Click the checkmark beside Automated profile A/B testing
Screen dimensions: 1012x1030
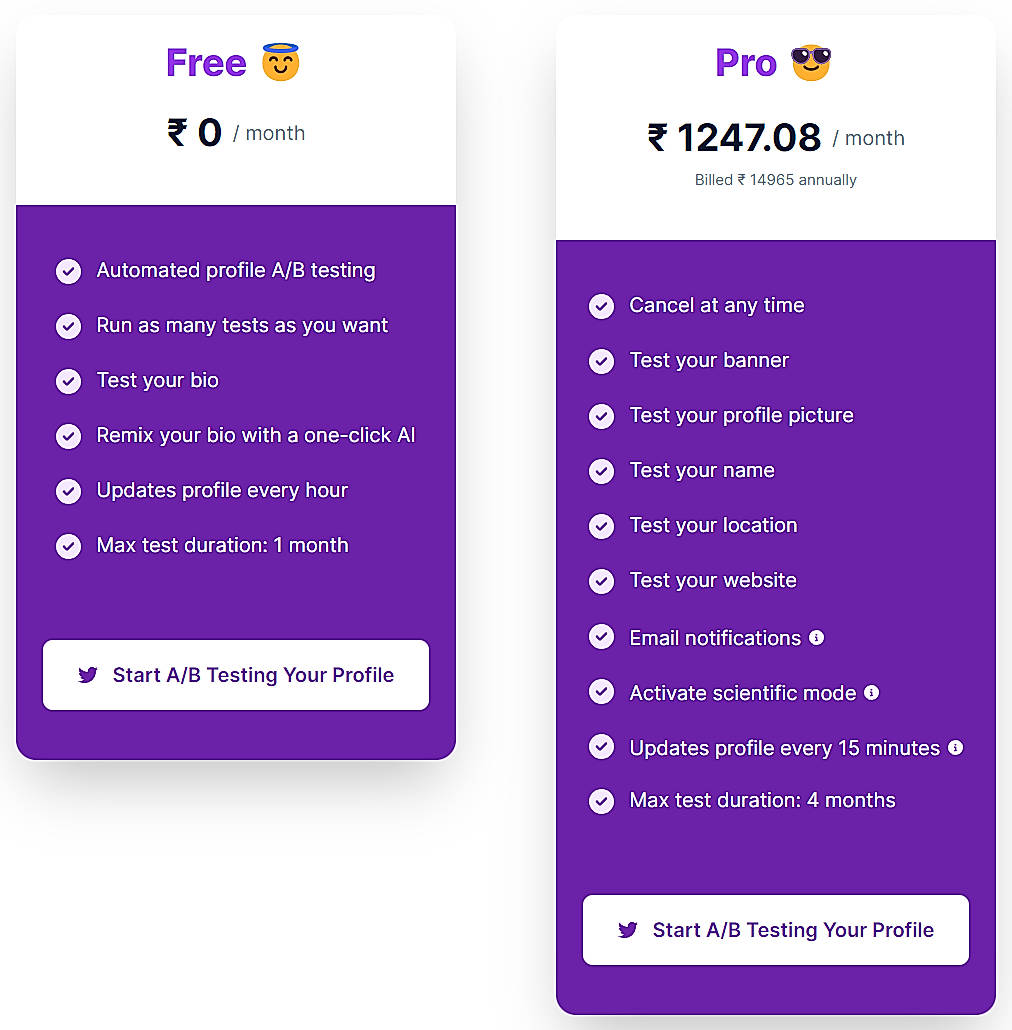click(x=68, y=271)
